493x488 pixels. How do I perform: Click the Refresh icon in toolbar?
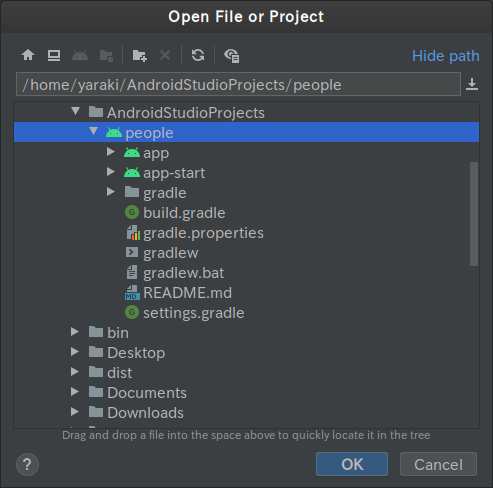tap(198, 55)
